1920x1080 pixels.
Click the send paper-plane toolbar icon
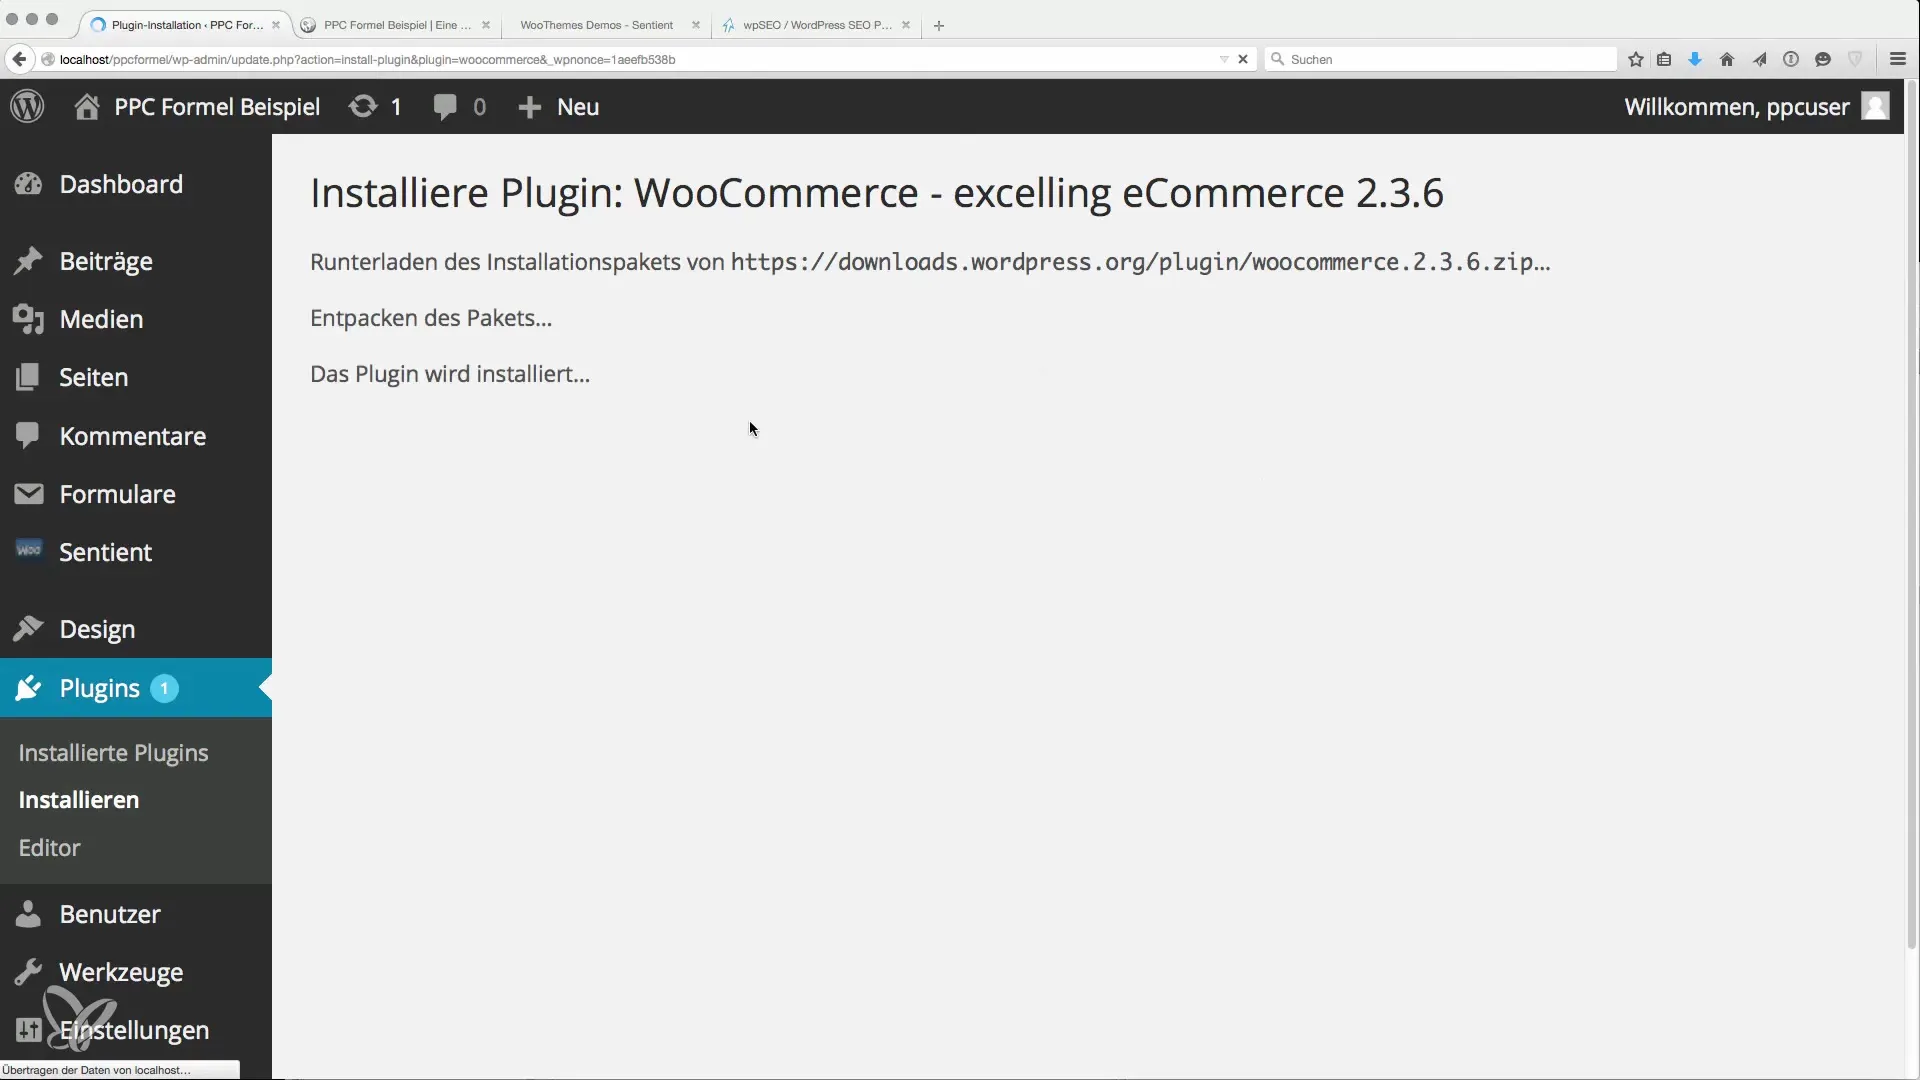coord(1759,59)
